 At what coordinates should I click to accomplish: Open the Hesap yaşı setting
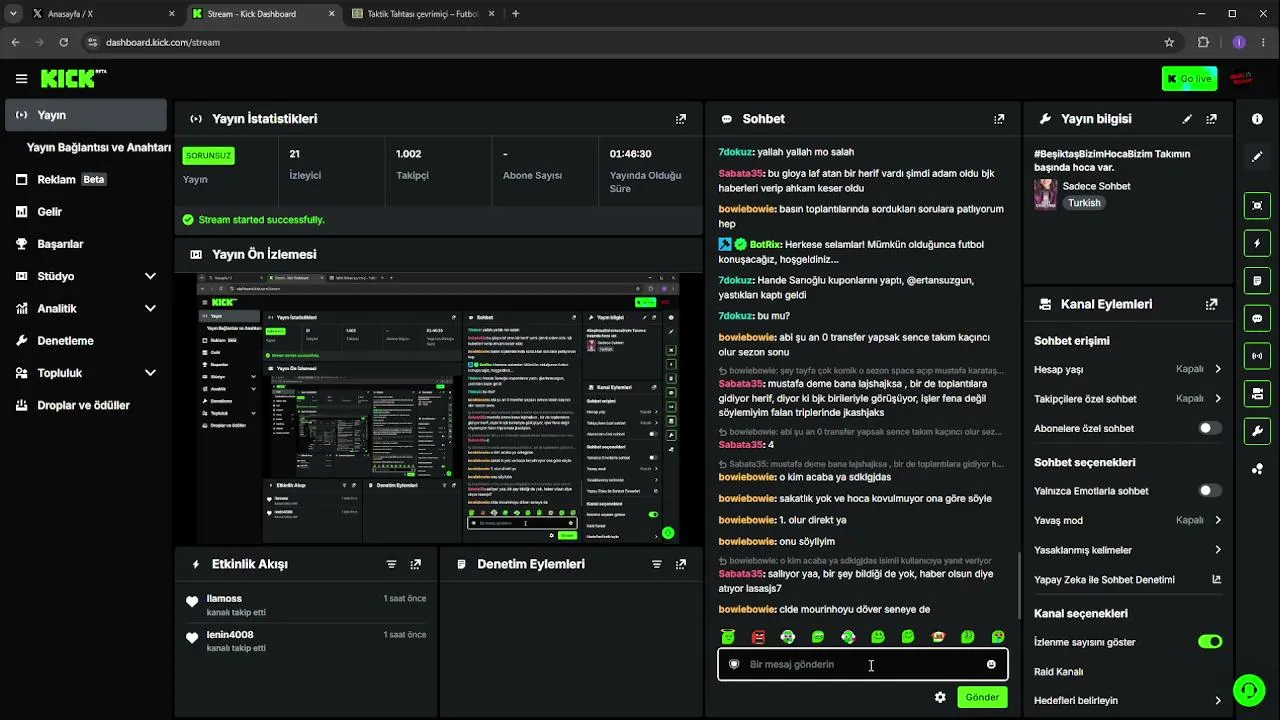point(1128,369)
